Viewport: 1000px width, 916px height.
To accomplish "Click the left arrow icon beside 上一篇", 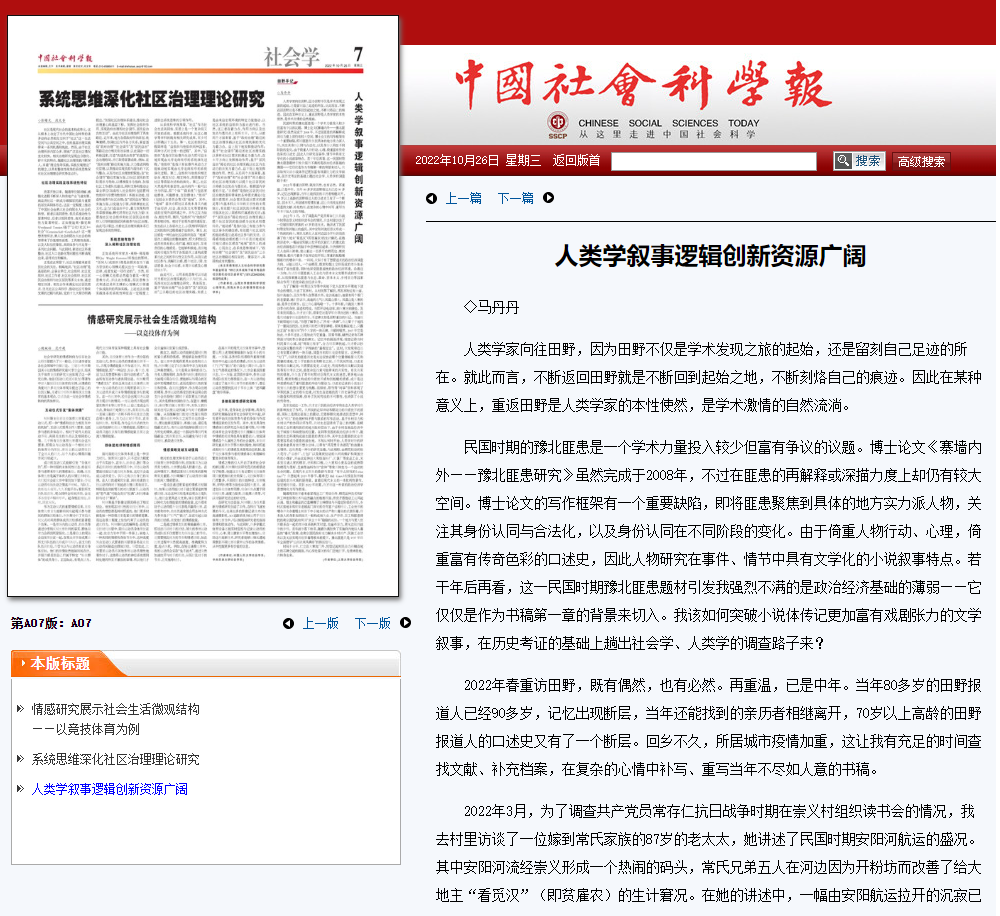I will (431, 198).
